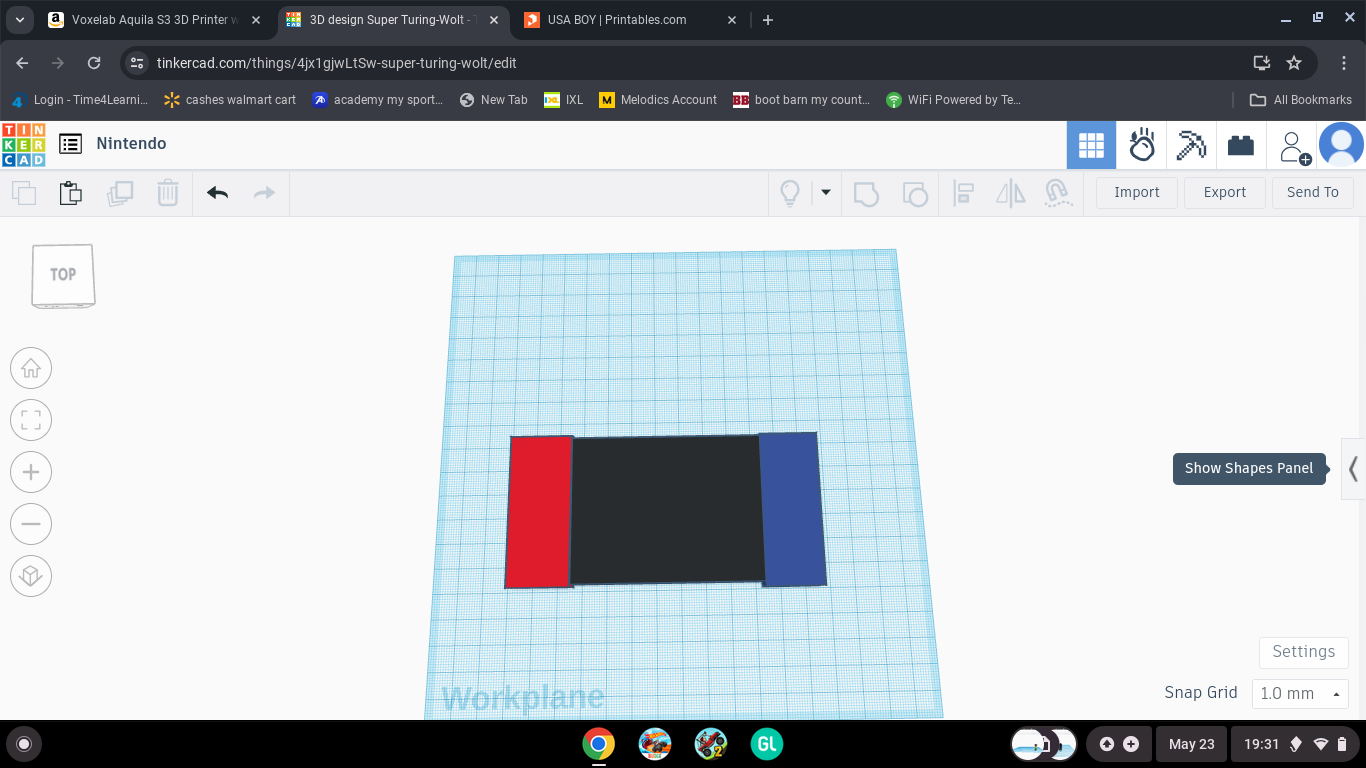This screenshot has width=1366, height=768.
Task: Switch to 3D design grid view
Action: pyautogui.click(x=1091, y=146)
